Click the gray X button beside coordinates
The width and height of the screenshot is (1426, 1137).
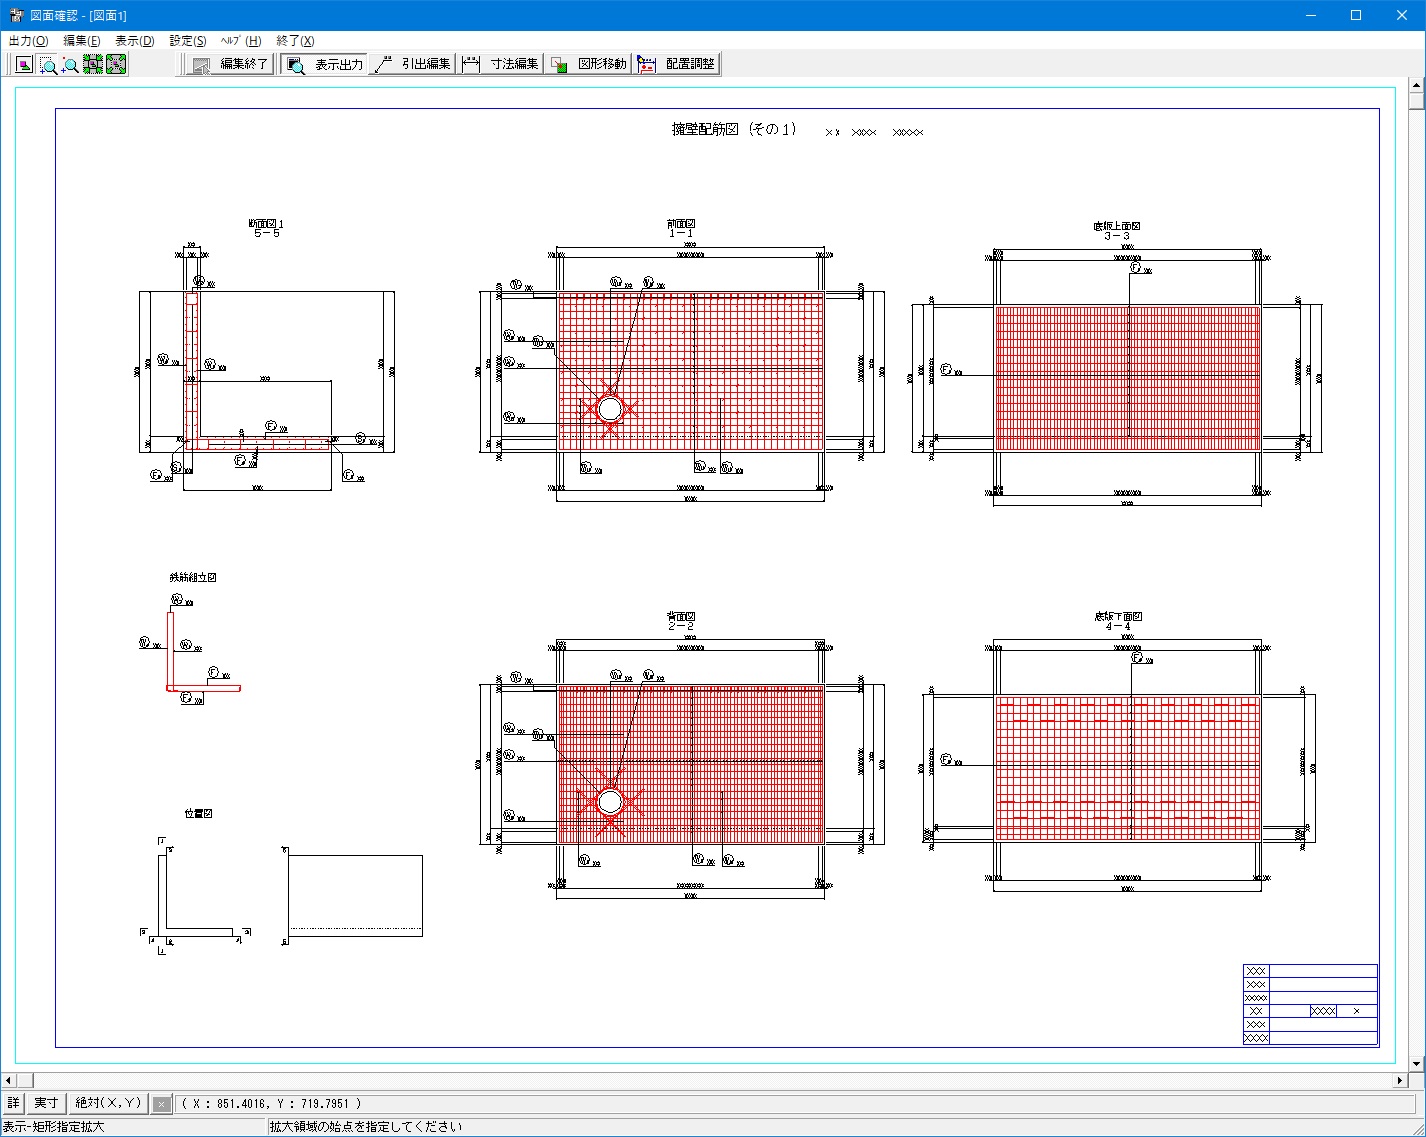coord(161,1104)
